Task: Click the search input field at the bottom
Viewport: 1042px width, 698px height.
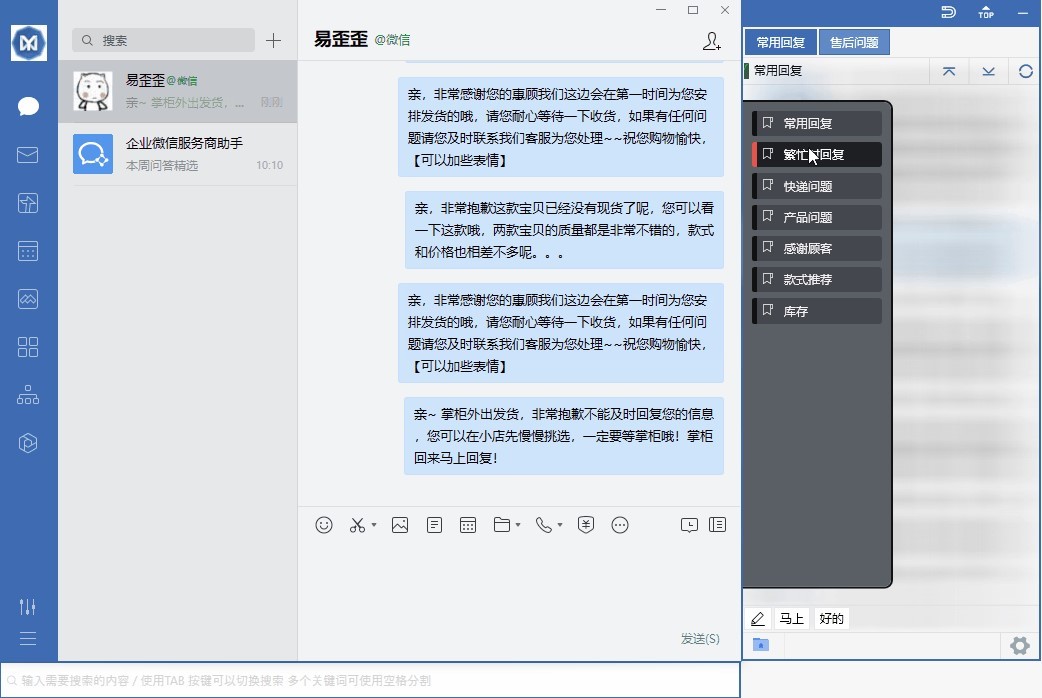Action: tap(370, 680)
